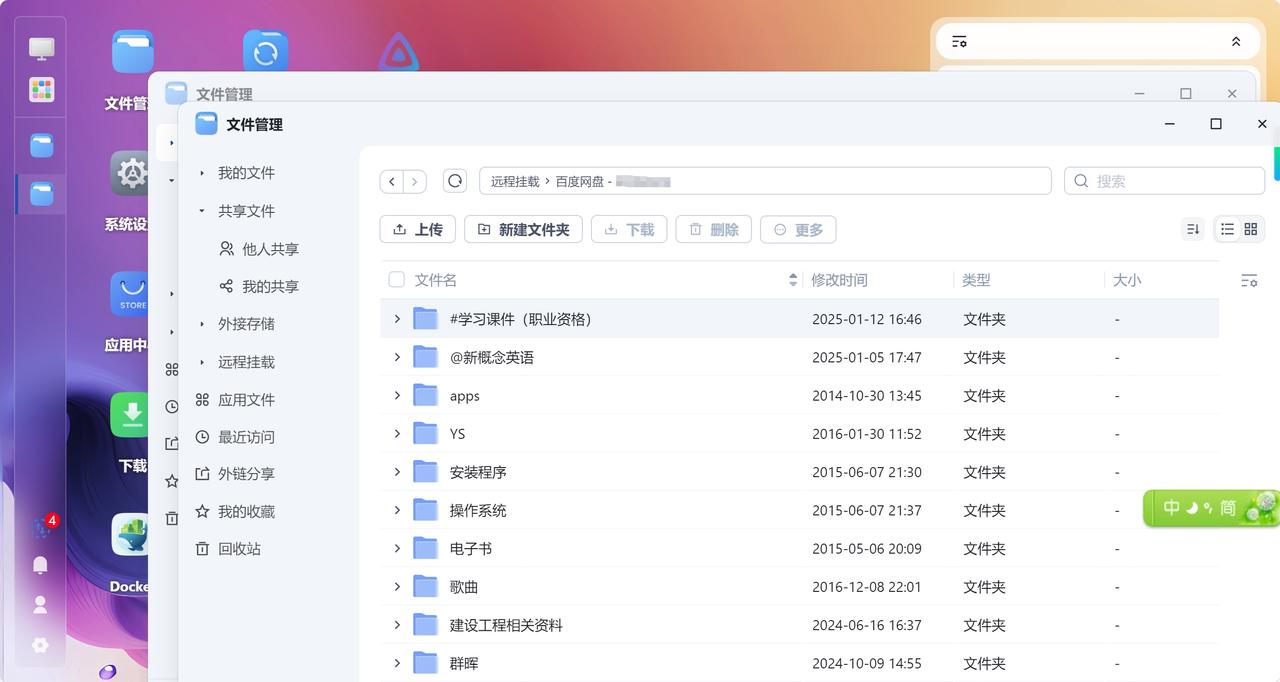Open the sort order icon in toolbar
1280x682 pixels.
[x=1193, y=229]
